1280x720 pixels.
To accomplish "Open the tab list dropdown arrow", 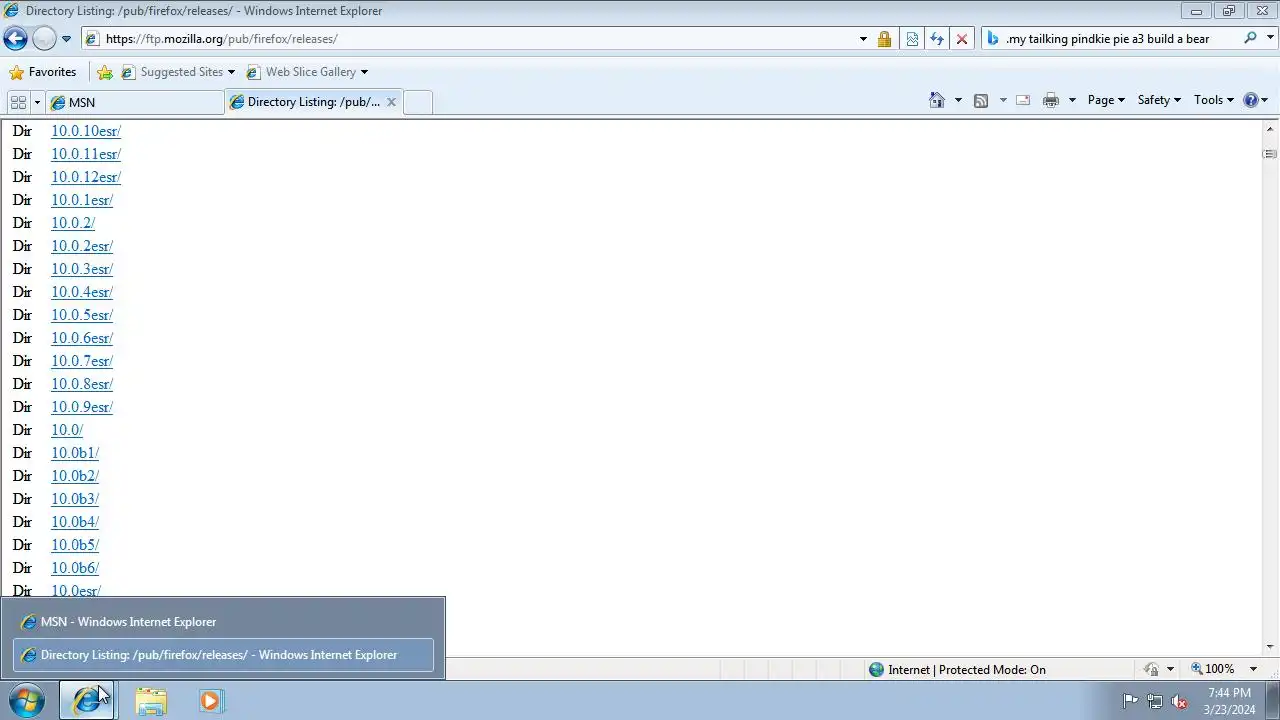I will (x=37, y=102).
